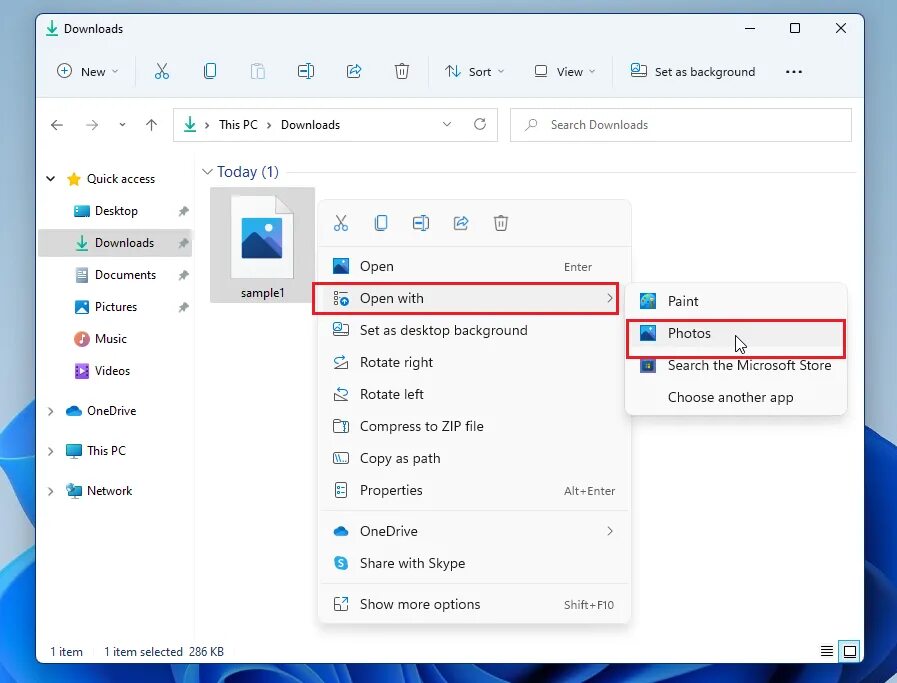Click the Rename icon in the main toolbar
Image resolution: width=897 pixels, height=683 pixels.
(x=305, y=72)
